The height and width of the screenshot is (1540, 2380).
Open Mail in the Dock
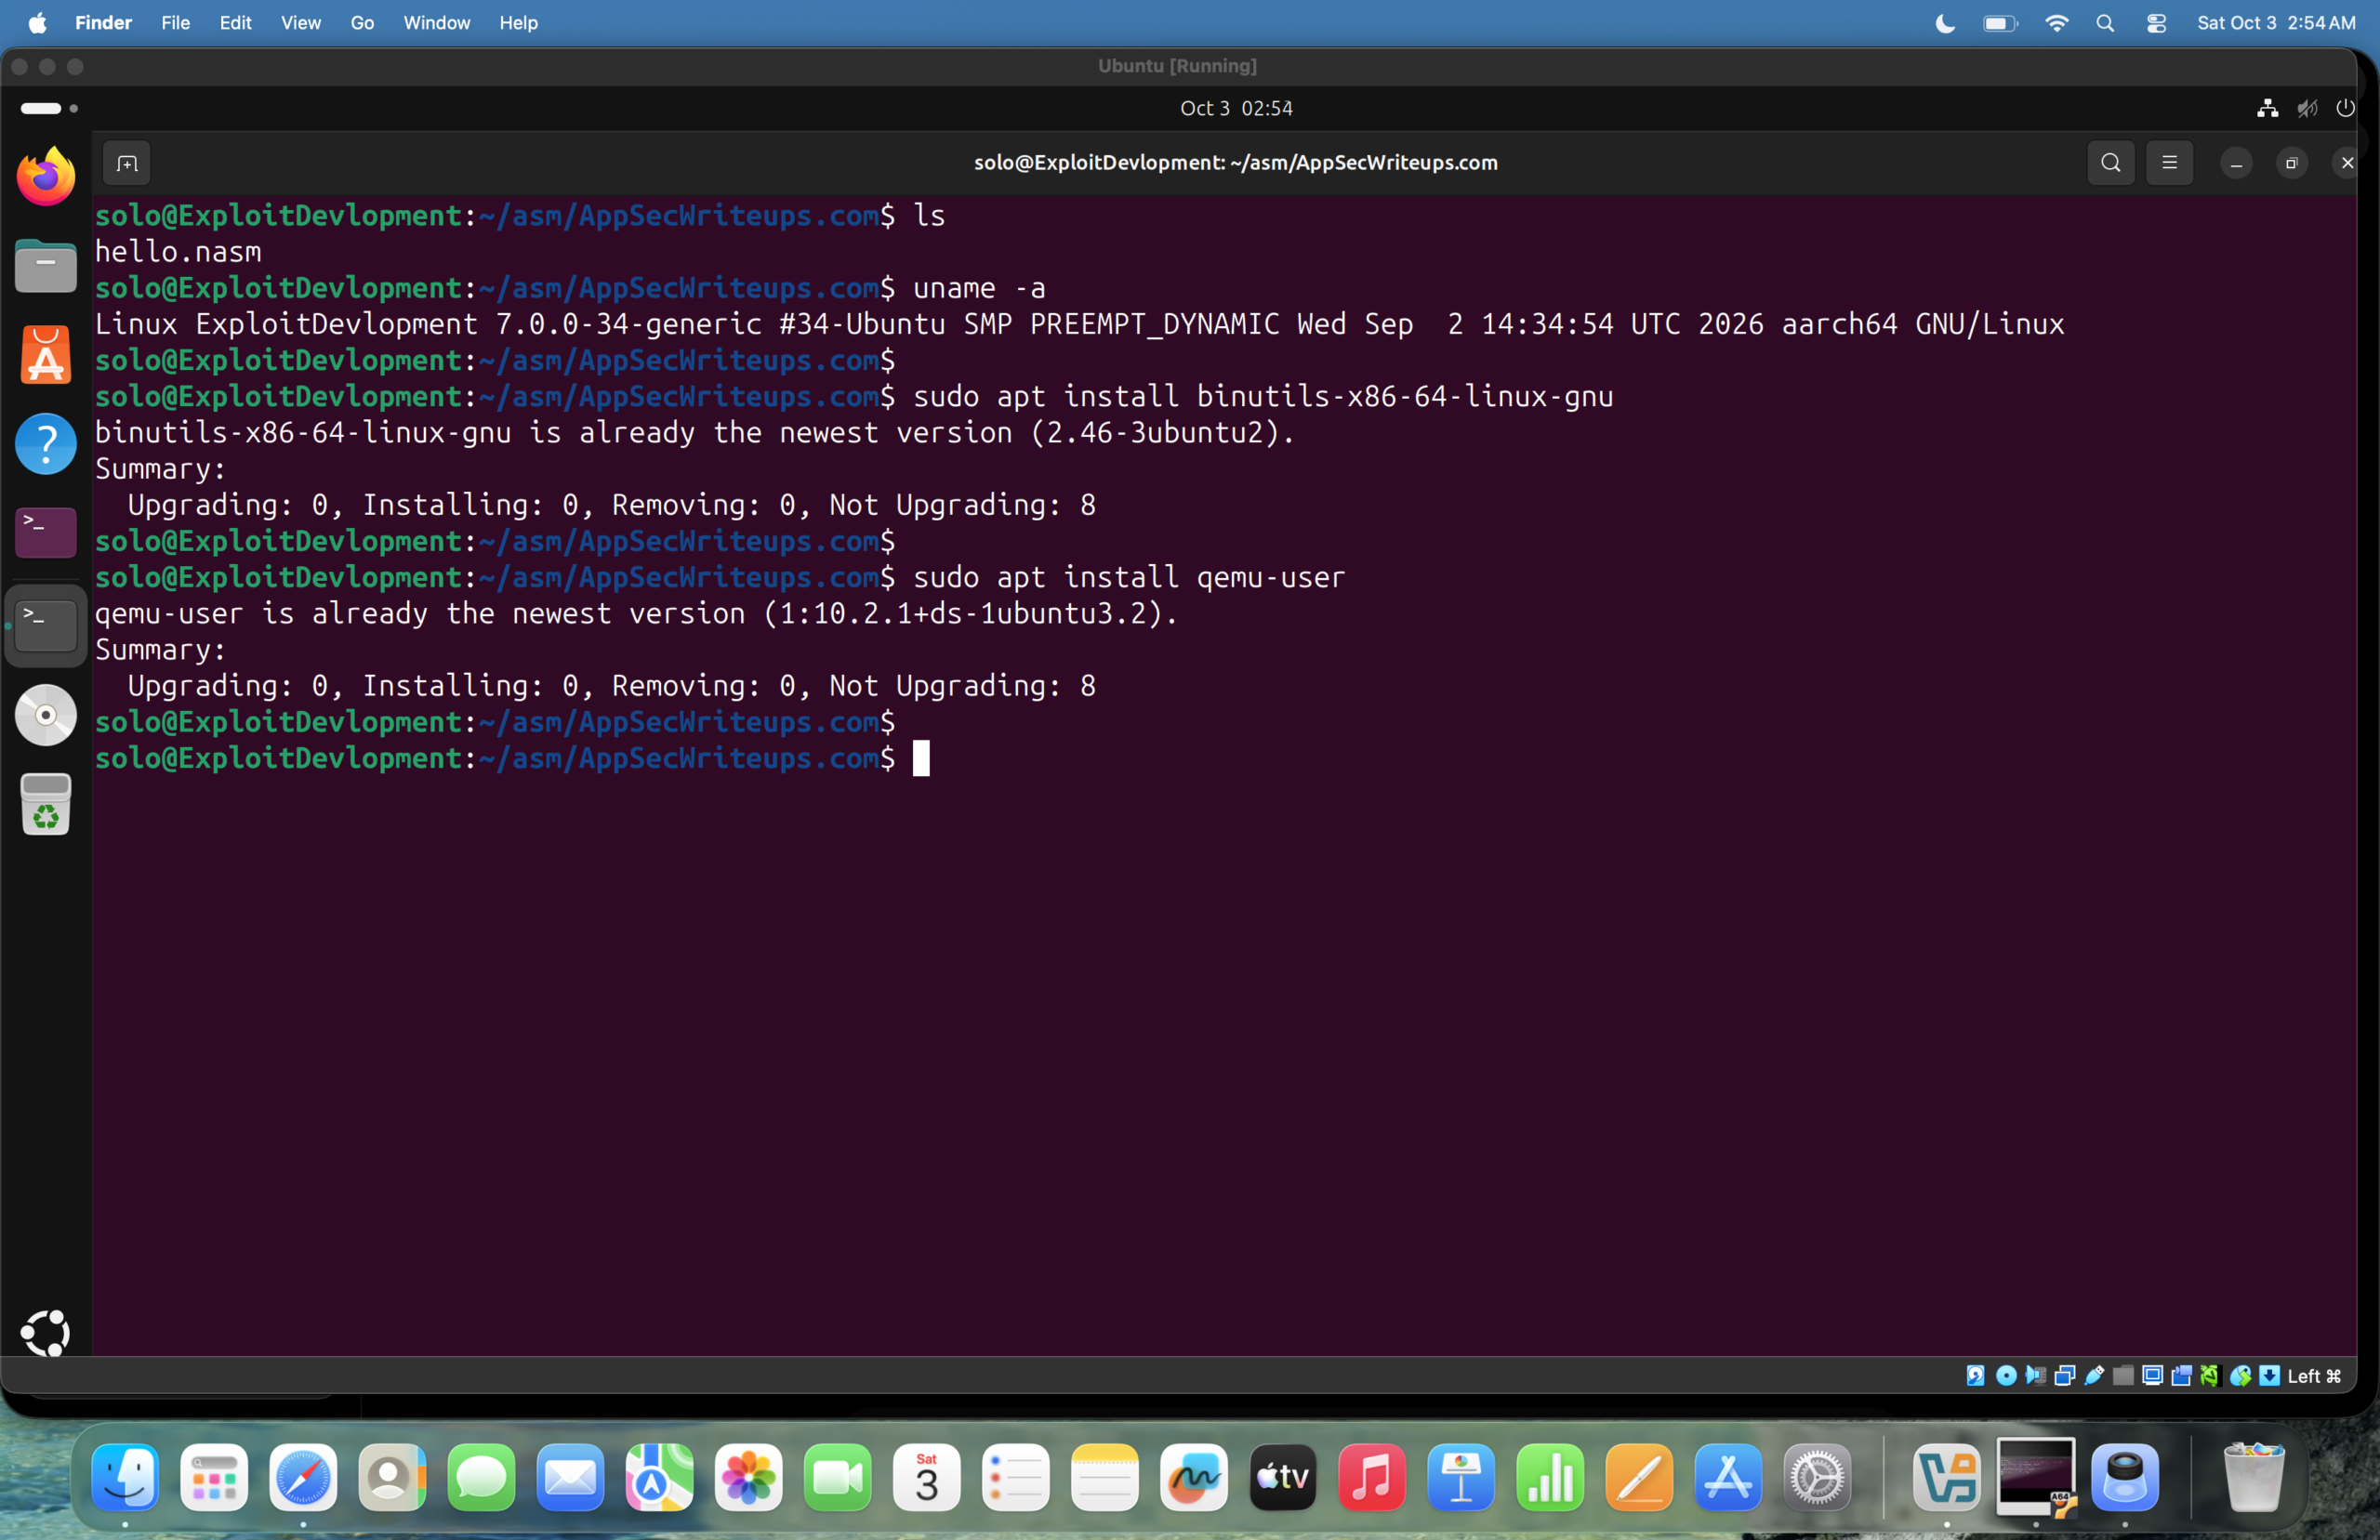coord(570,1477)
